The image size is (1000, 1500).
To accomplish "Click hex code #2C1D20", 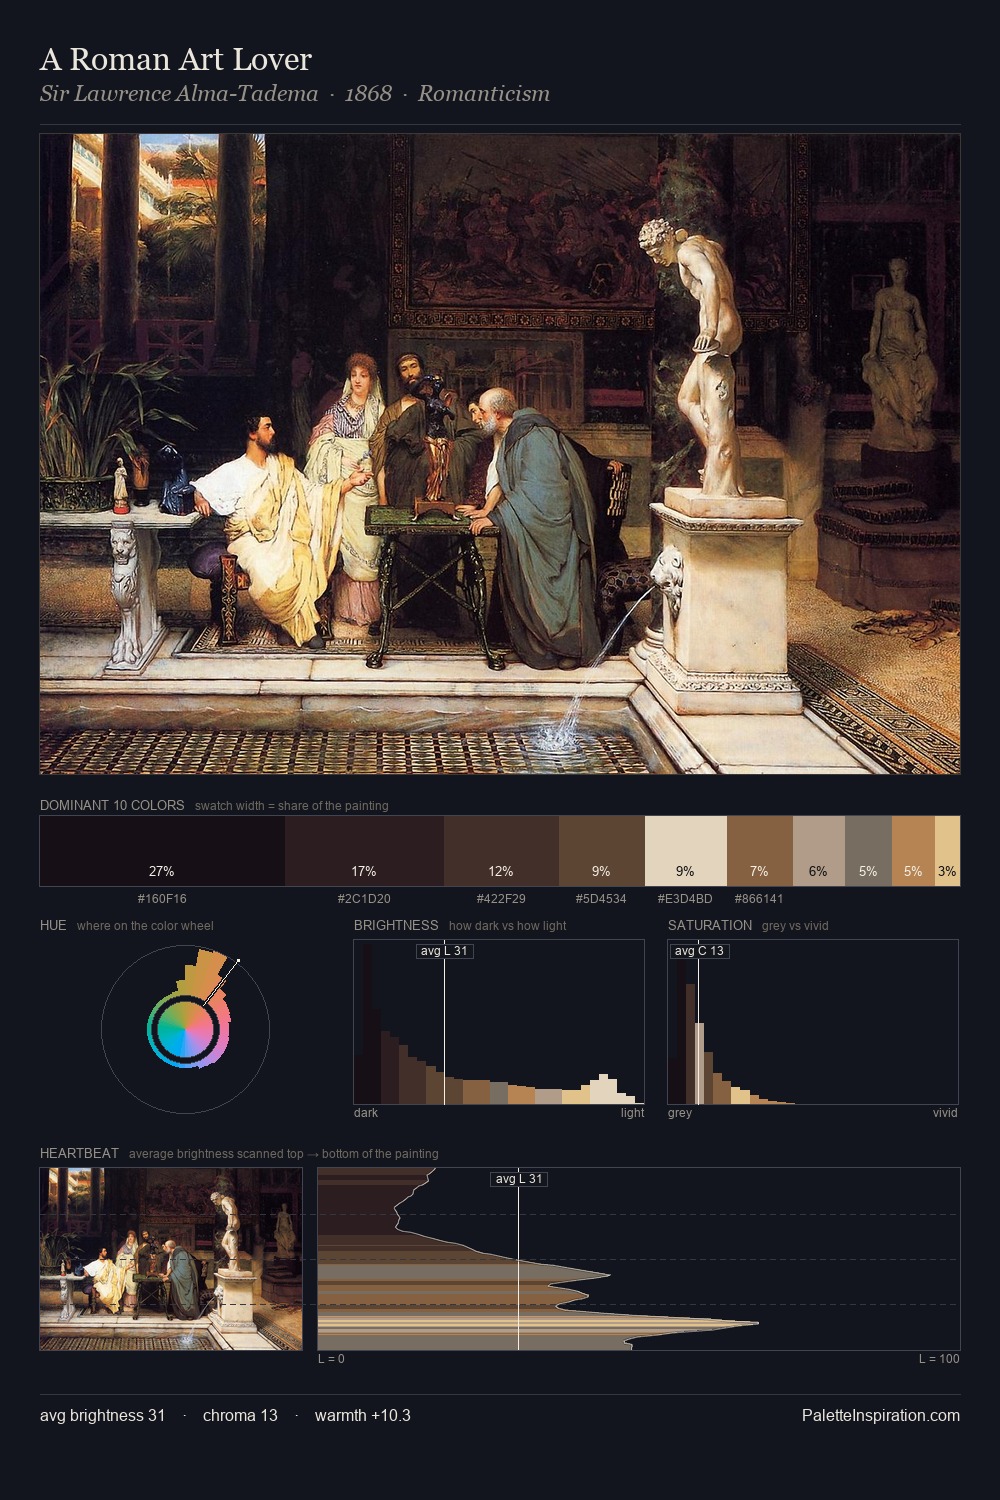I will pos(364,899).
